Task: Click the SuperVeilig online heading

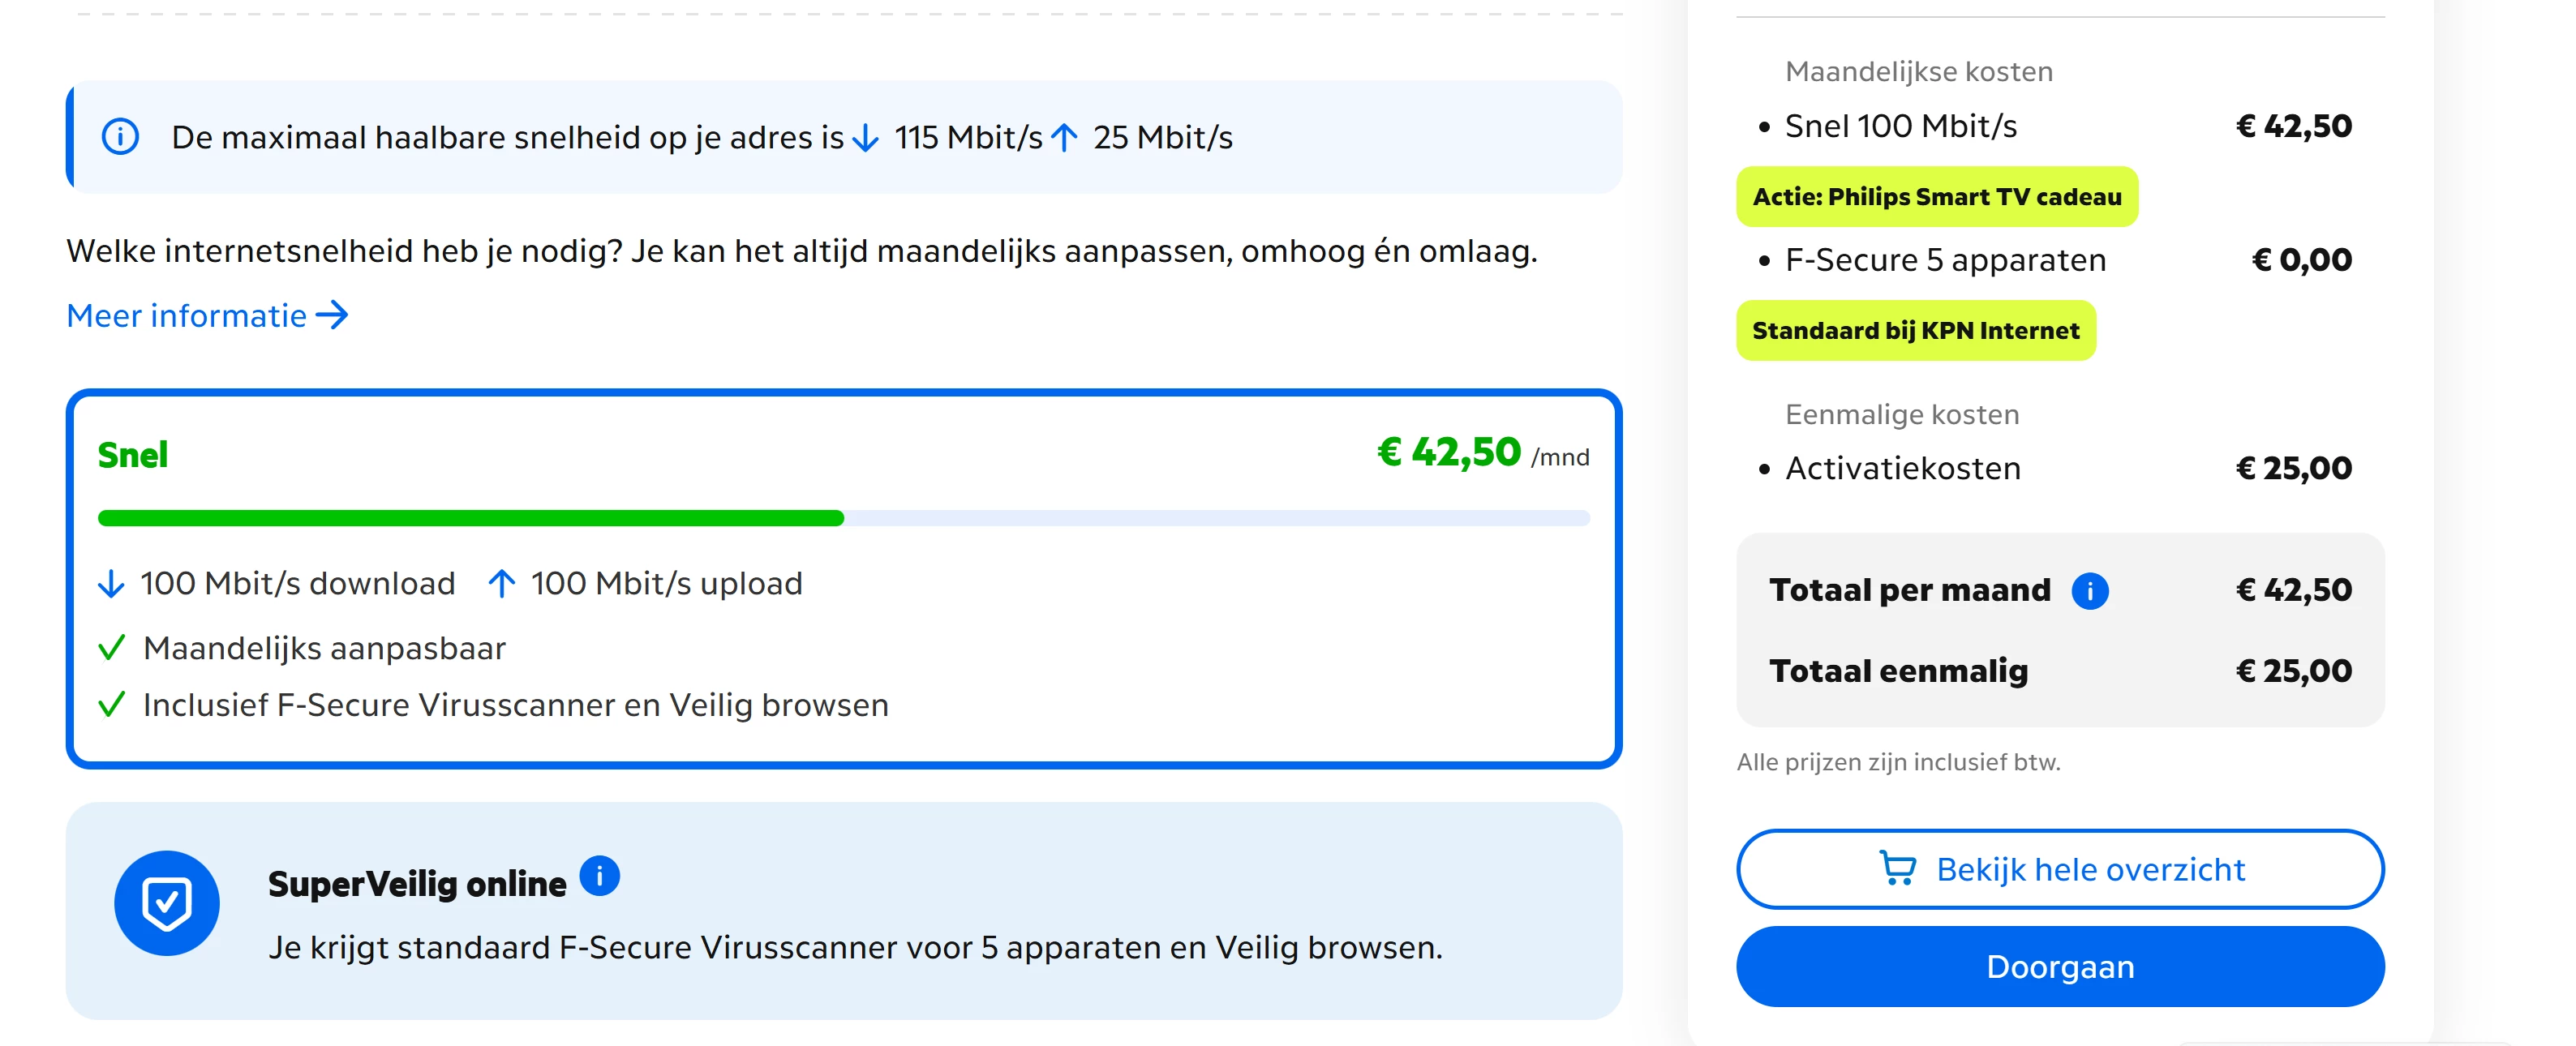Action: [x=417, y=884]
